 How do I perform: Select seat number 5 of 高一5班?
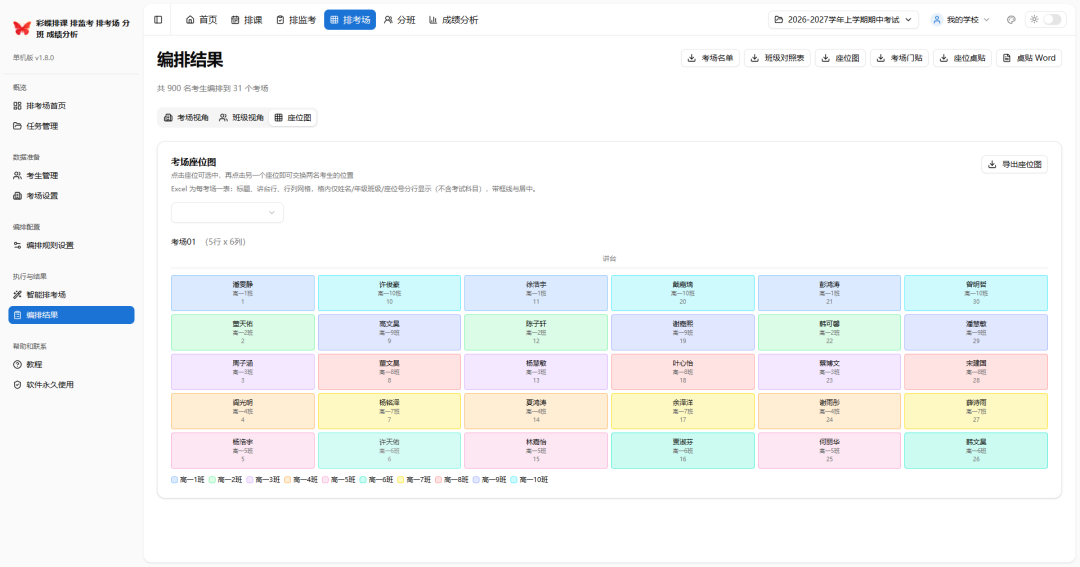pyautogui.click(x=242, y=451)
